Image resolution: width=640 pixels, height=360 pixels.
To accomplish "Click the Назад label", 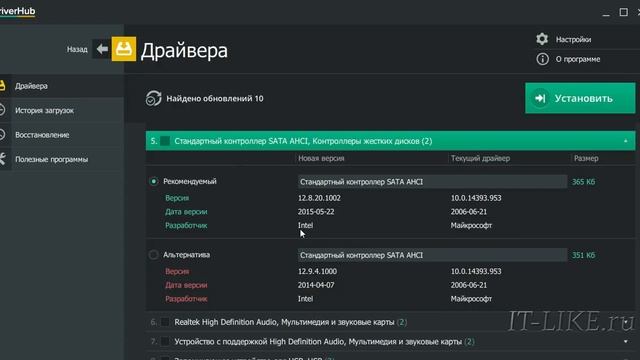I will click(x=77, y=49).
